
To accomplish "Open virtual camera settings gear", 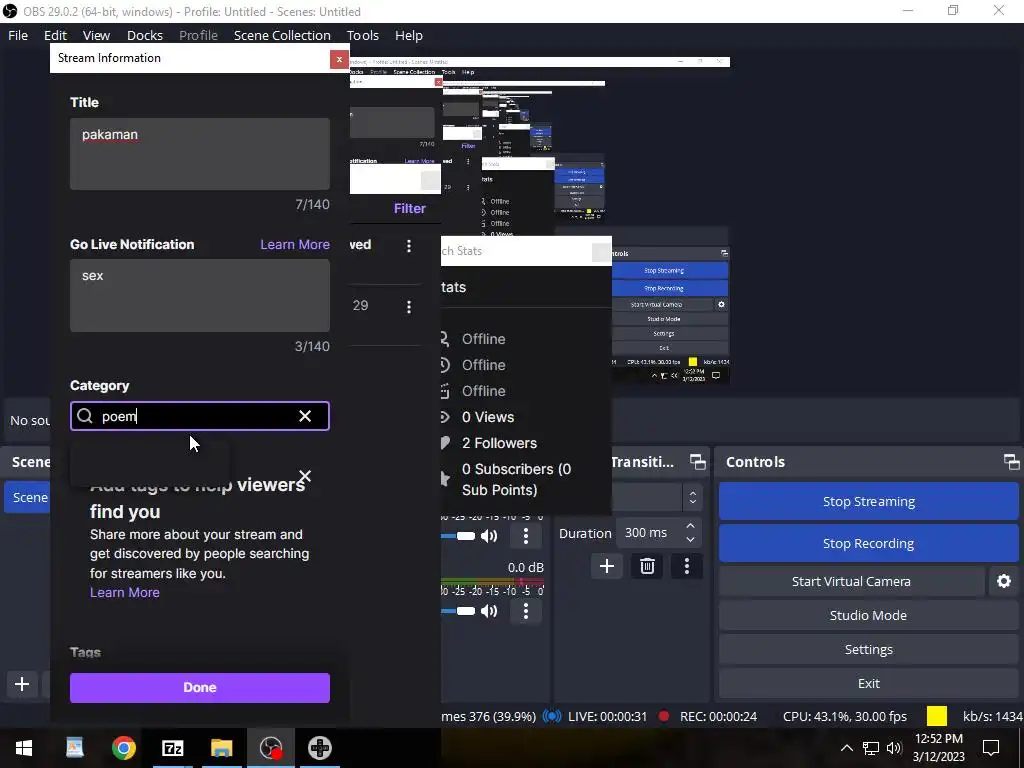I will click(1004, 581).
